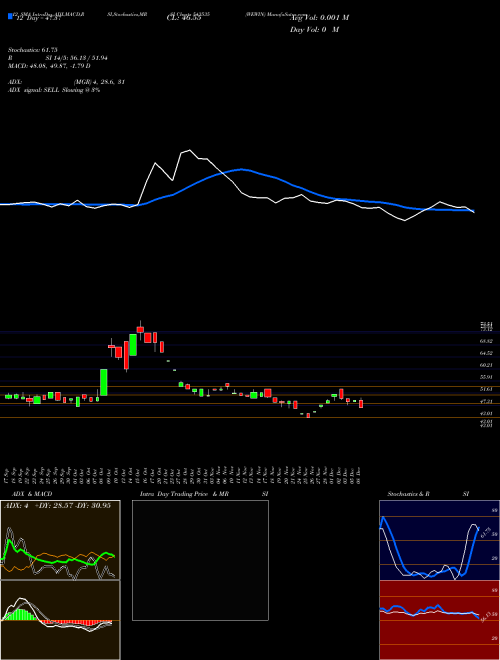Screen dimensions: 500x660
Task: Click the 'ADX signal: SELL' text
Action: pos(34,90)
